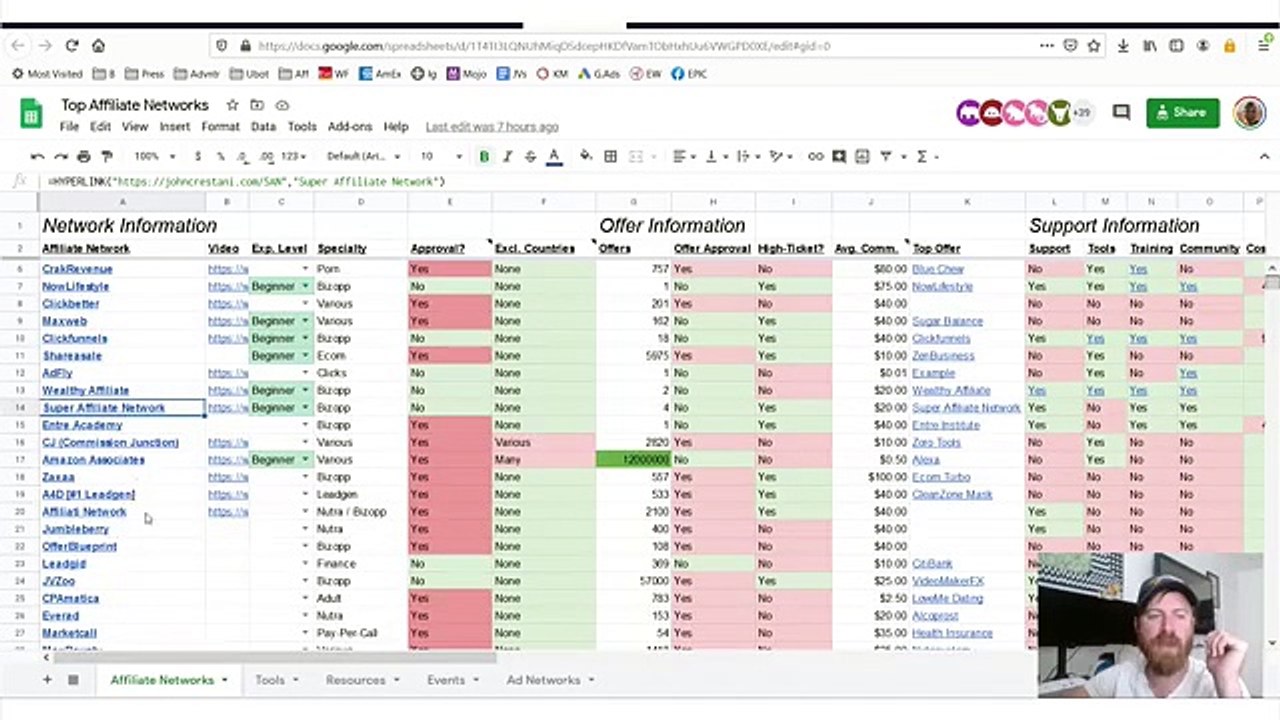Open the horizontal align dropdown
The width and height of the screenshot is (1280, 720).
pyautogui.click(x=685, y=156)
